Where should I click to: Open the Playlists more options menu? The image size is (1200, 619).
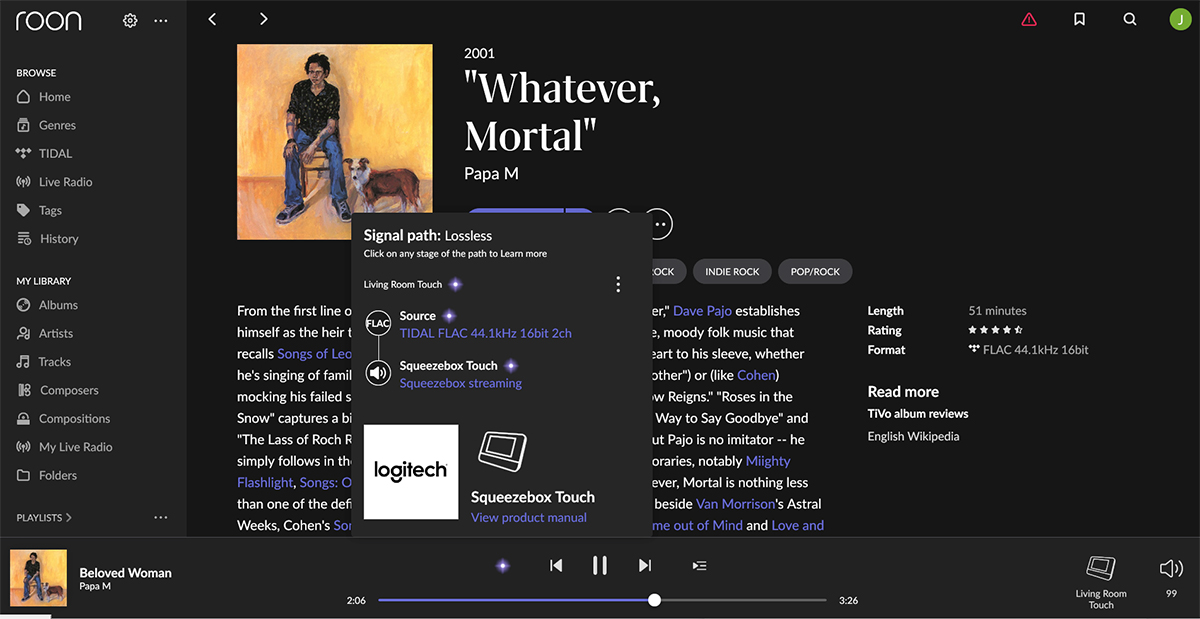pyautogui.click(x=161, y=518)
